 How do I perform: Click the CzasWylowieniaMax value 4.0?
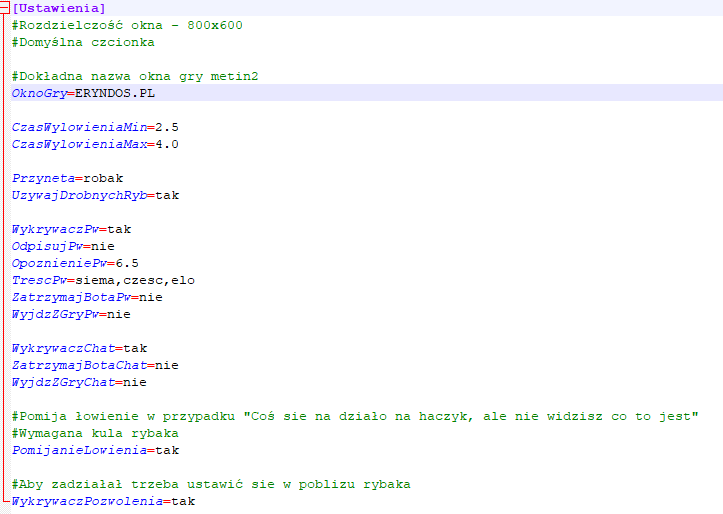coord(167,144)
